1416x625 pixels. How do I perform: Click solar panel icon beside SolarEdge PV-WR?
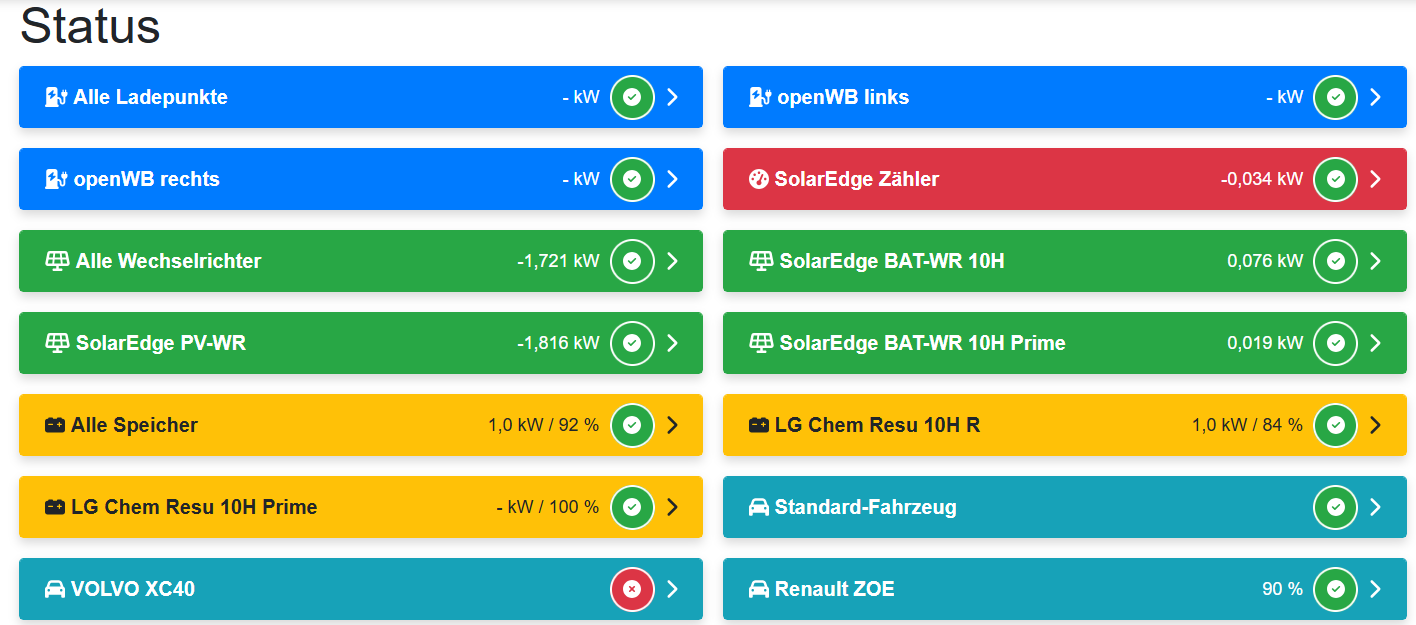pos(56,343)
